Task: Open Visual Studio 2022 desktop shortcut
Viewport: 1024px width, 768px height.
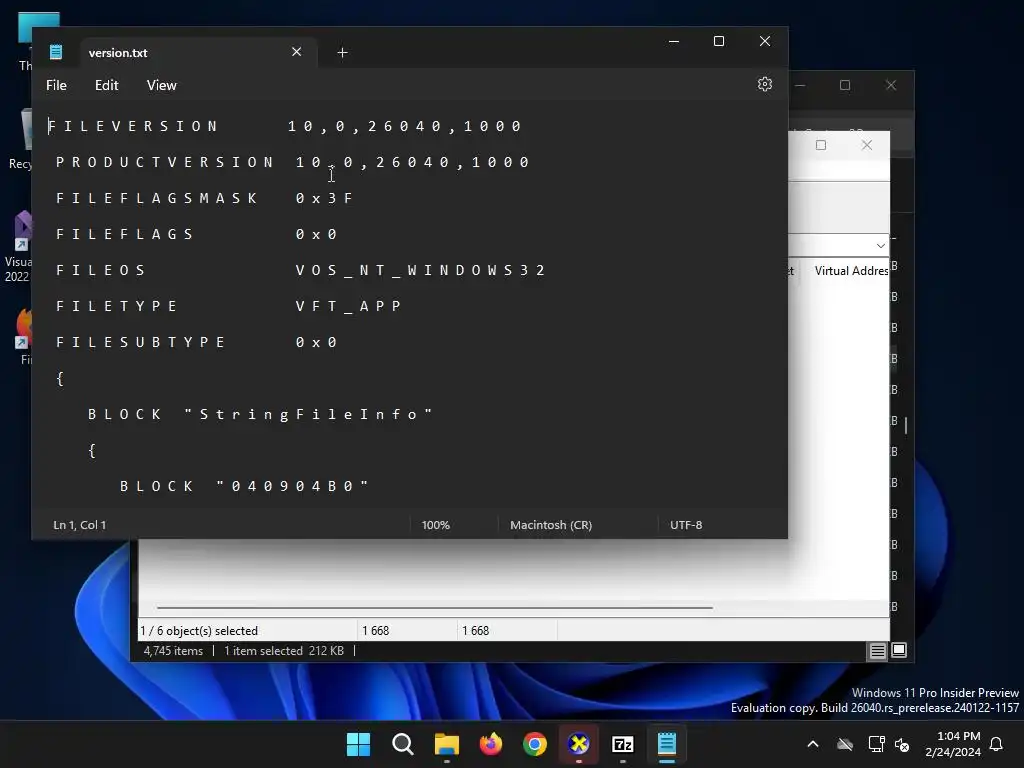Action: (18, 246)
